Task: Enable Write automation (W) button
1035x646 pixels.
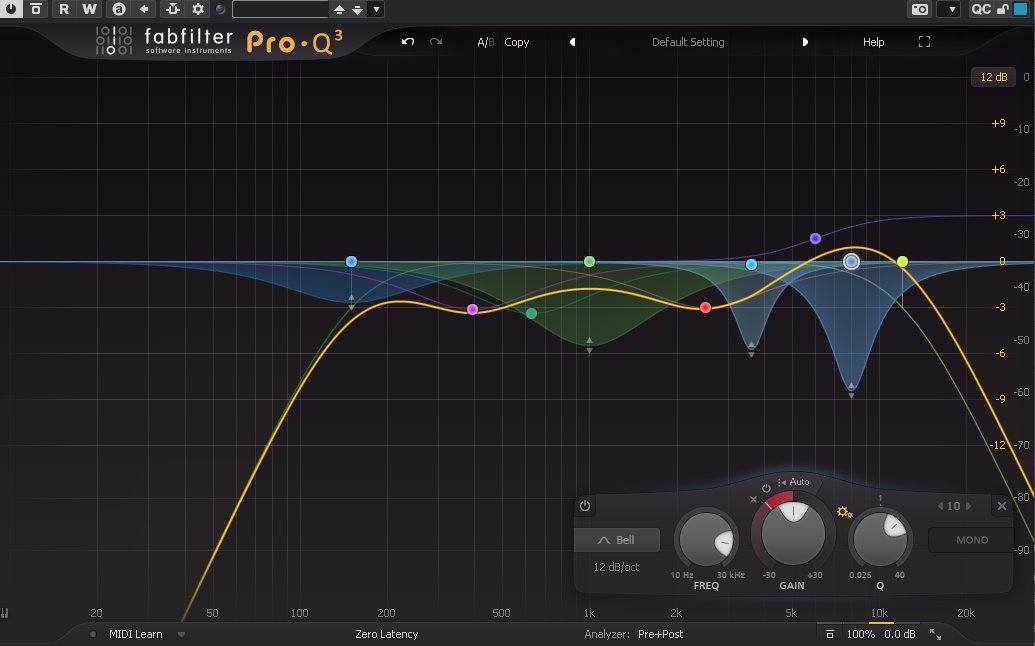Action: pyautogui.click(x=89, y=9)
